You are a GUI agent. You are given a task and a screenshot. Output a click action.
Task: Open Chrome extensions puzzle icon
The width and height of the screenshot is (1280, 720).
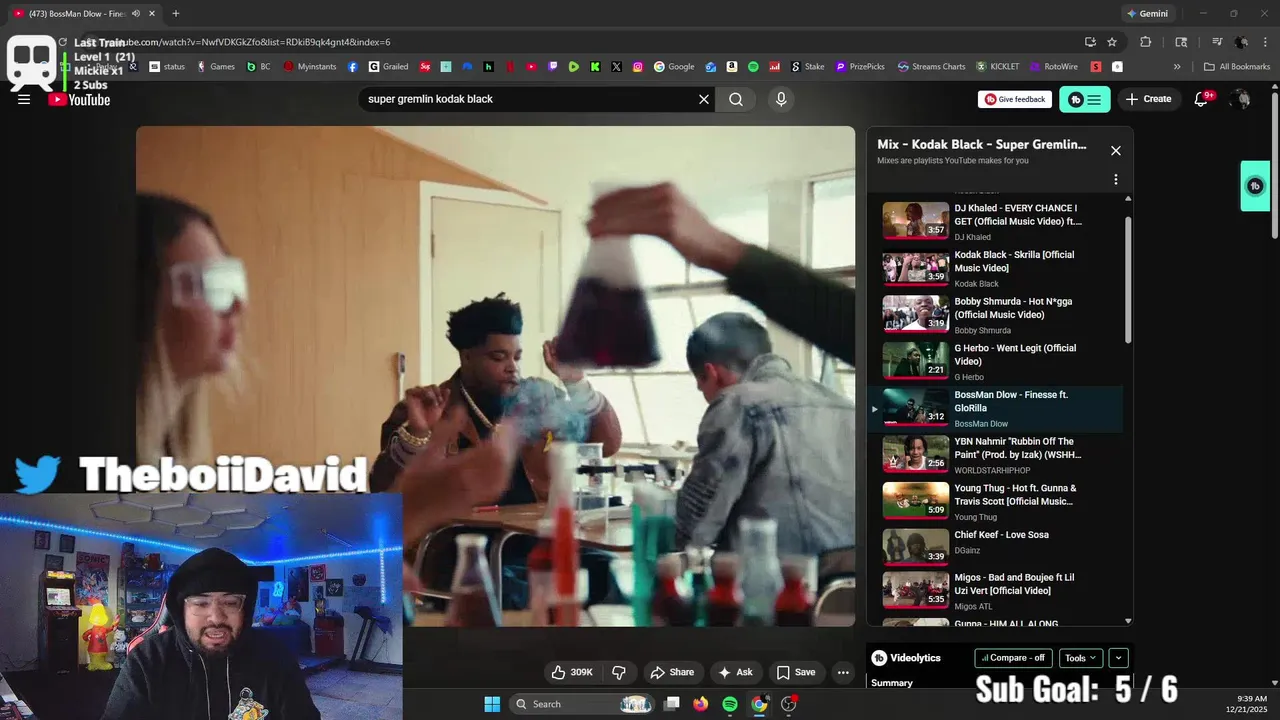pos(1146,42)
